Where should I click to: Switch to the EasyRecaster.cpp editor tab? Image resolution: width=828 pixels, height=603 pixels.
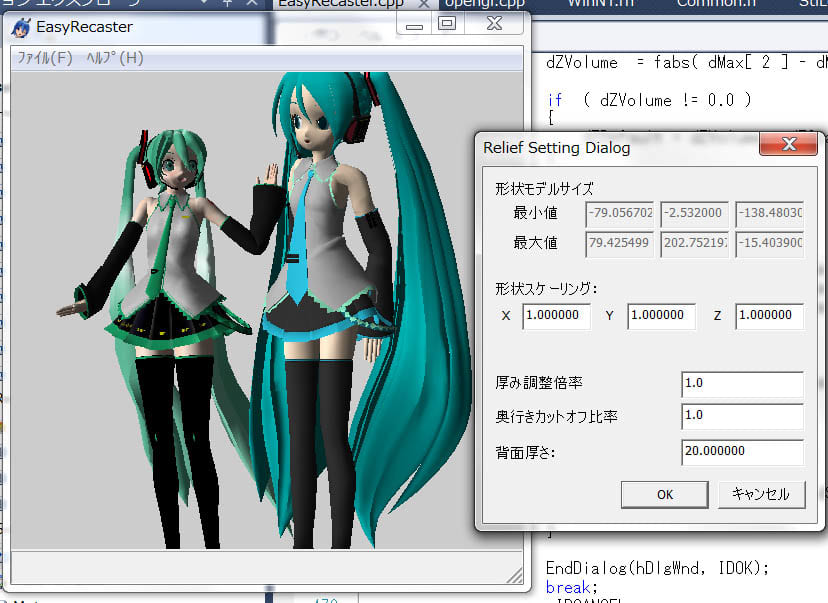coord(341,4)
